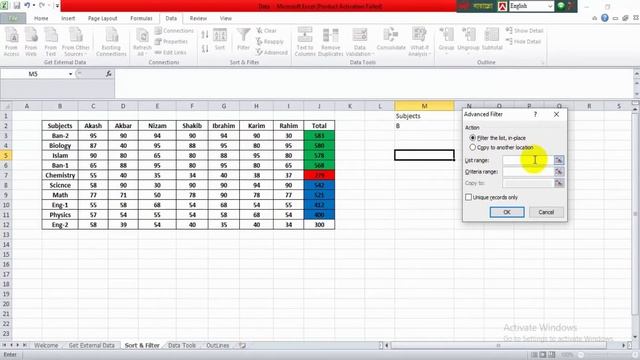The image size is (640, 360).
Task: Click Hide Detail in Outline group
Action: [x=523, y=42]
